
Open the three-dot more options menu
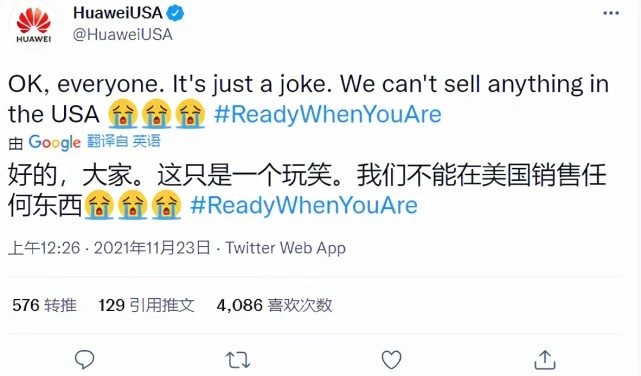click(611, 13)
